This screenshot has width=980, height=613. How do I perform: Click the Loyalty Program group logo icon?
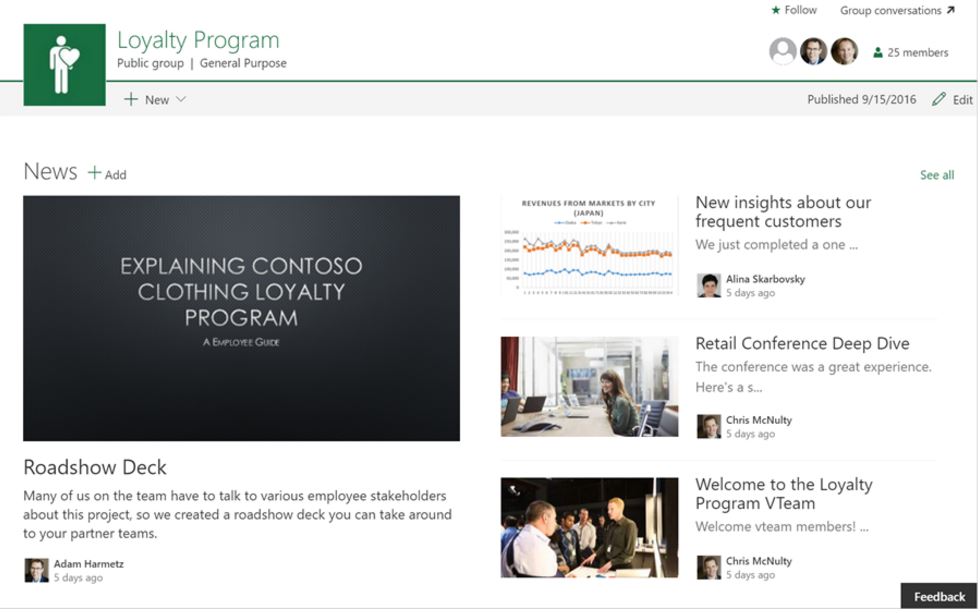tap(64, 65)
